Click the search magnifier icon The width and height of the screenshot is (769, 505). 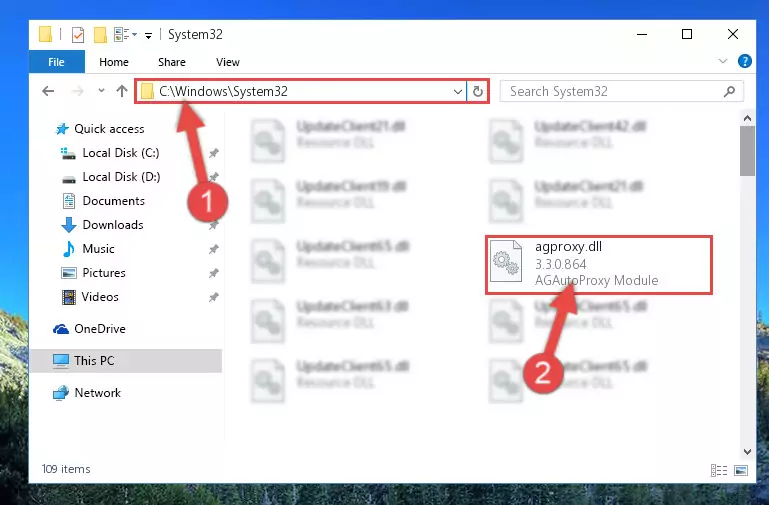(x=729, y=91)
